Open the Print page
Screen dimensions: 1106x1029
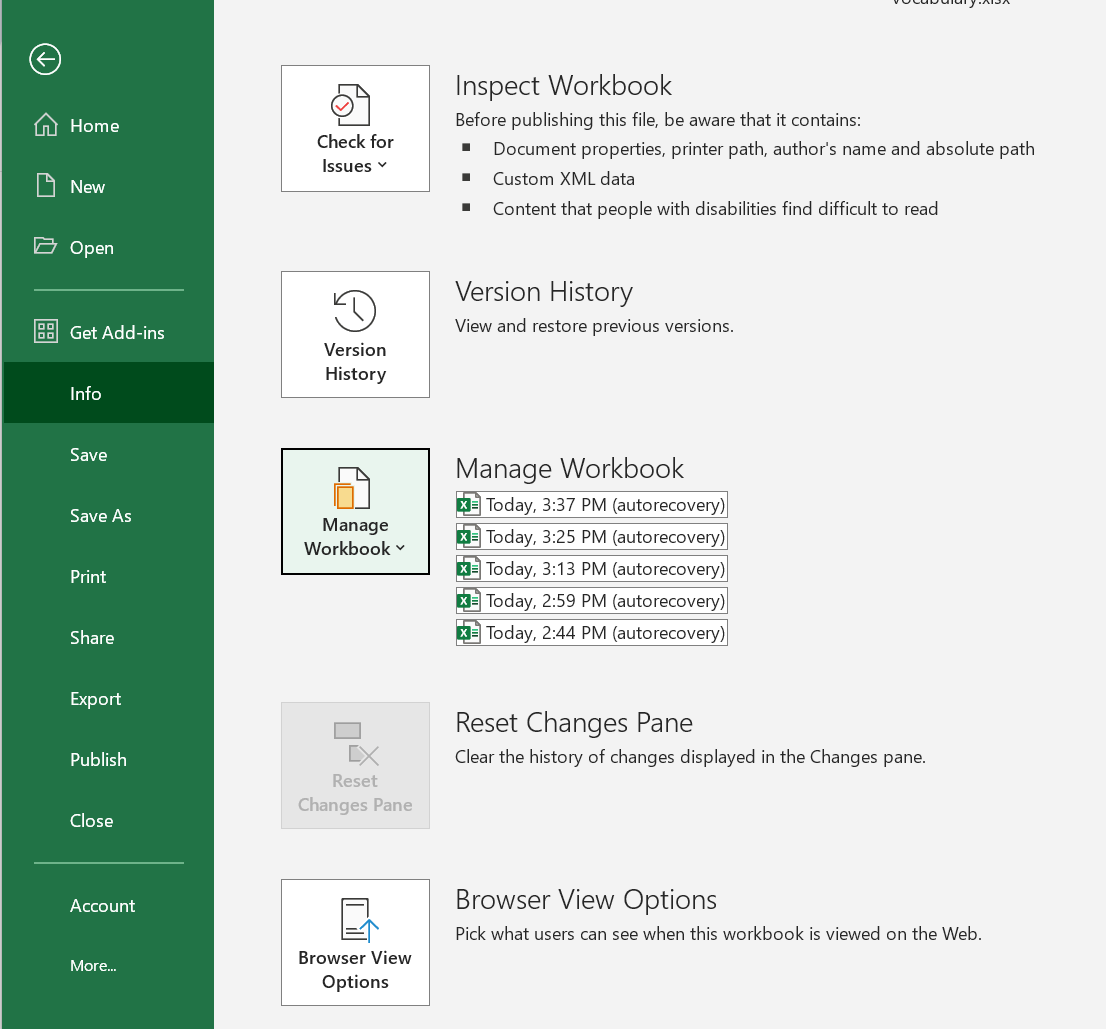tap(109, 576)
